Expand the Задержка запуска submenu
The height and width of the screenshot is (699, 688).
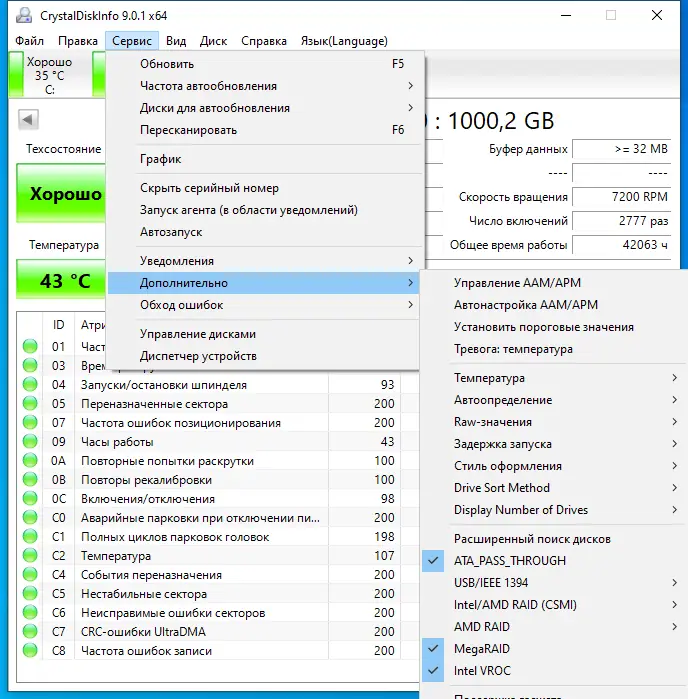(x=553, y=444)
